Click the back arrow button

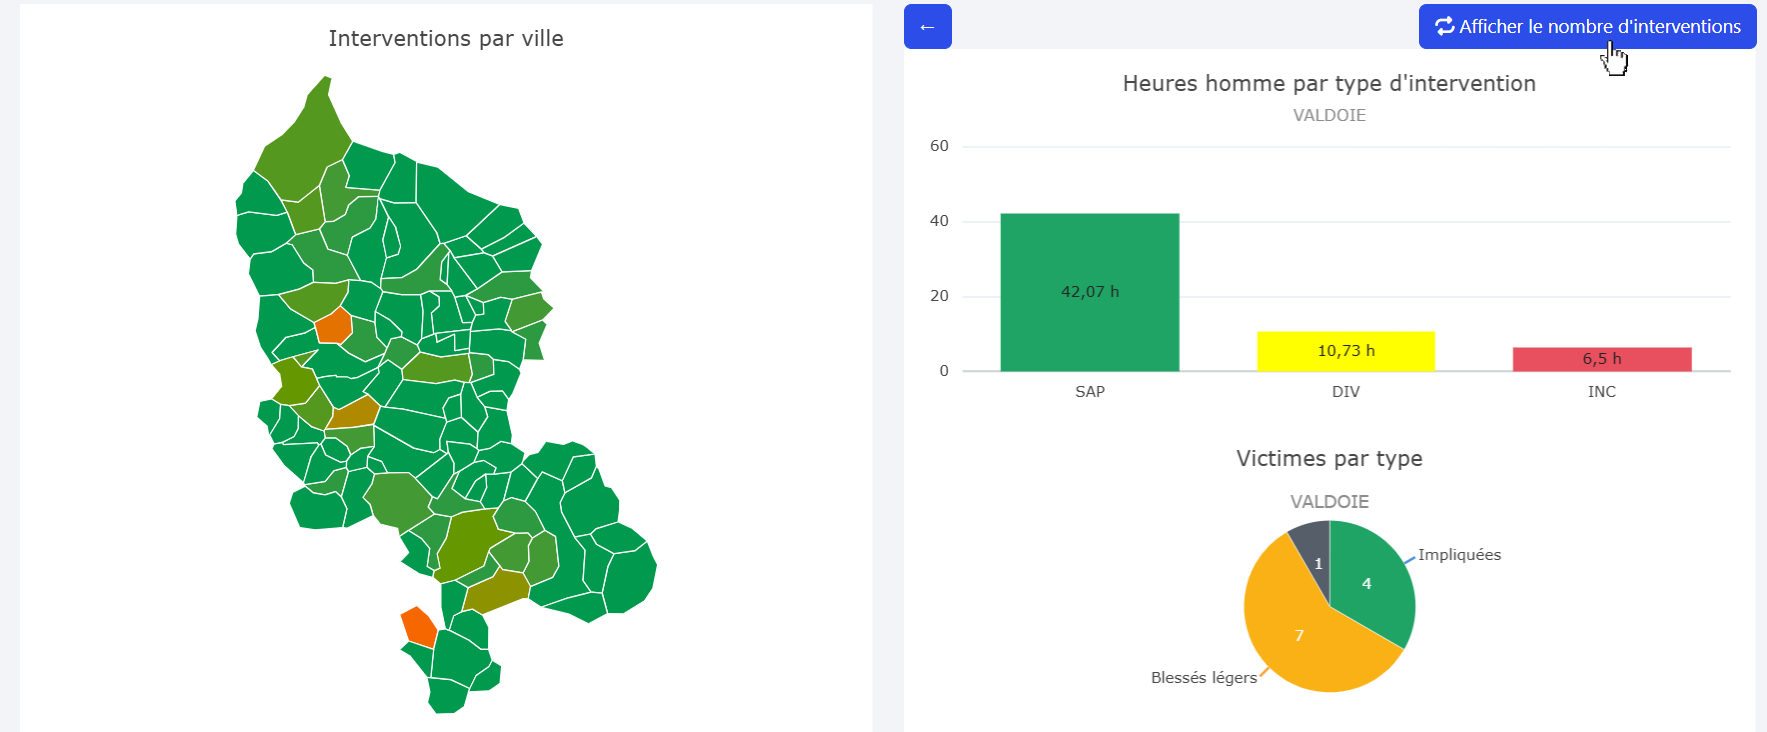927,27
